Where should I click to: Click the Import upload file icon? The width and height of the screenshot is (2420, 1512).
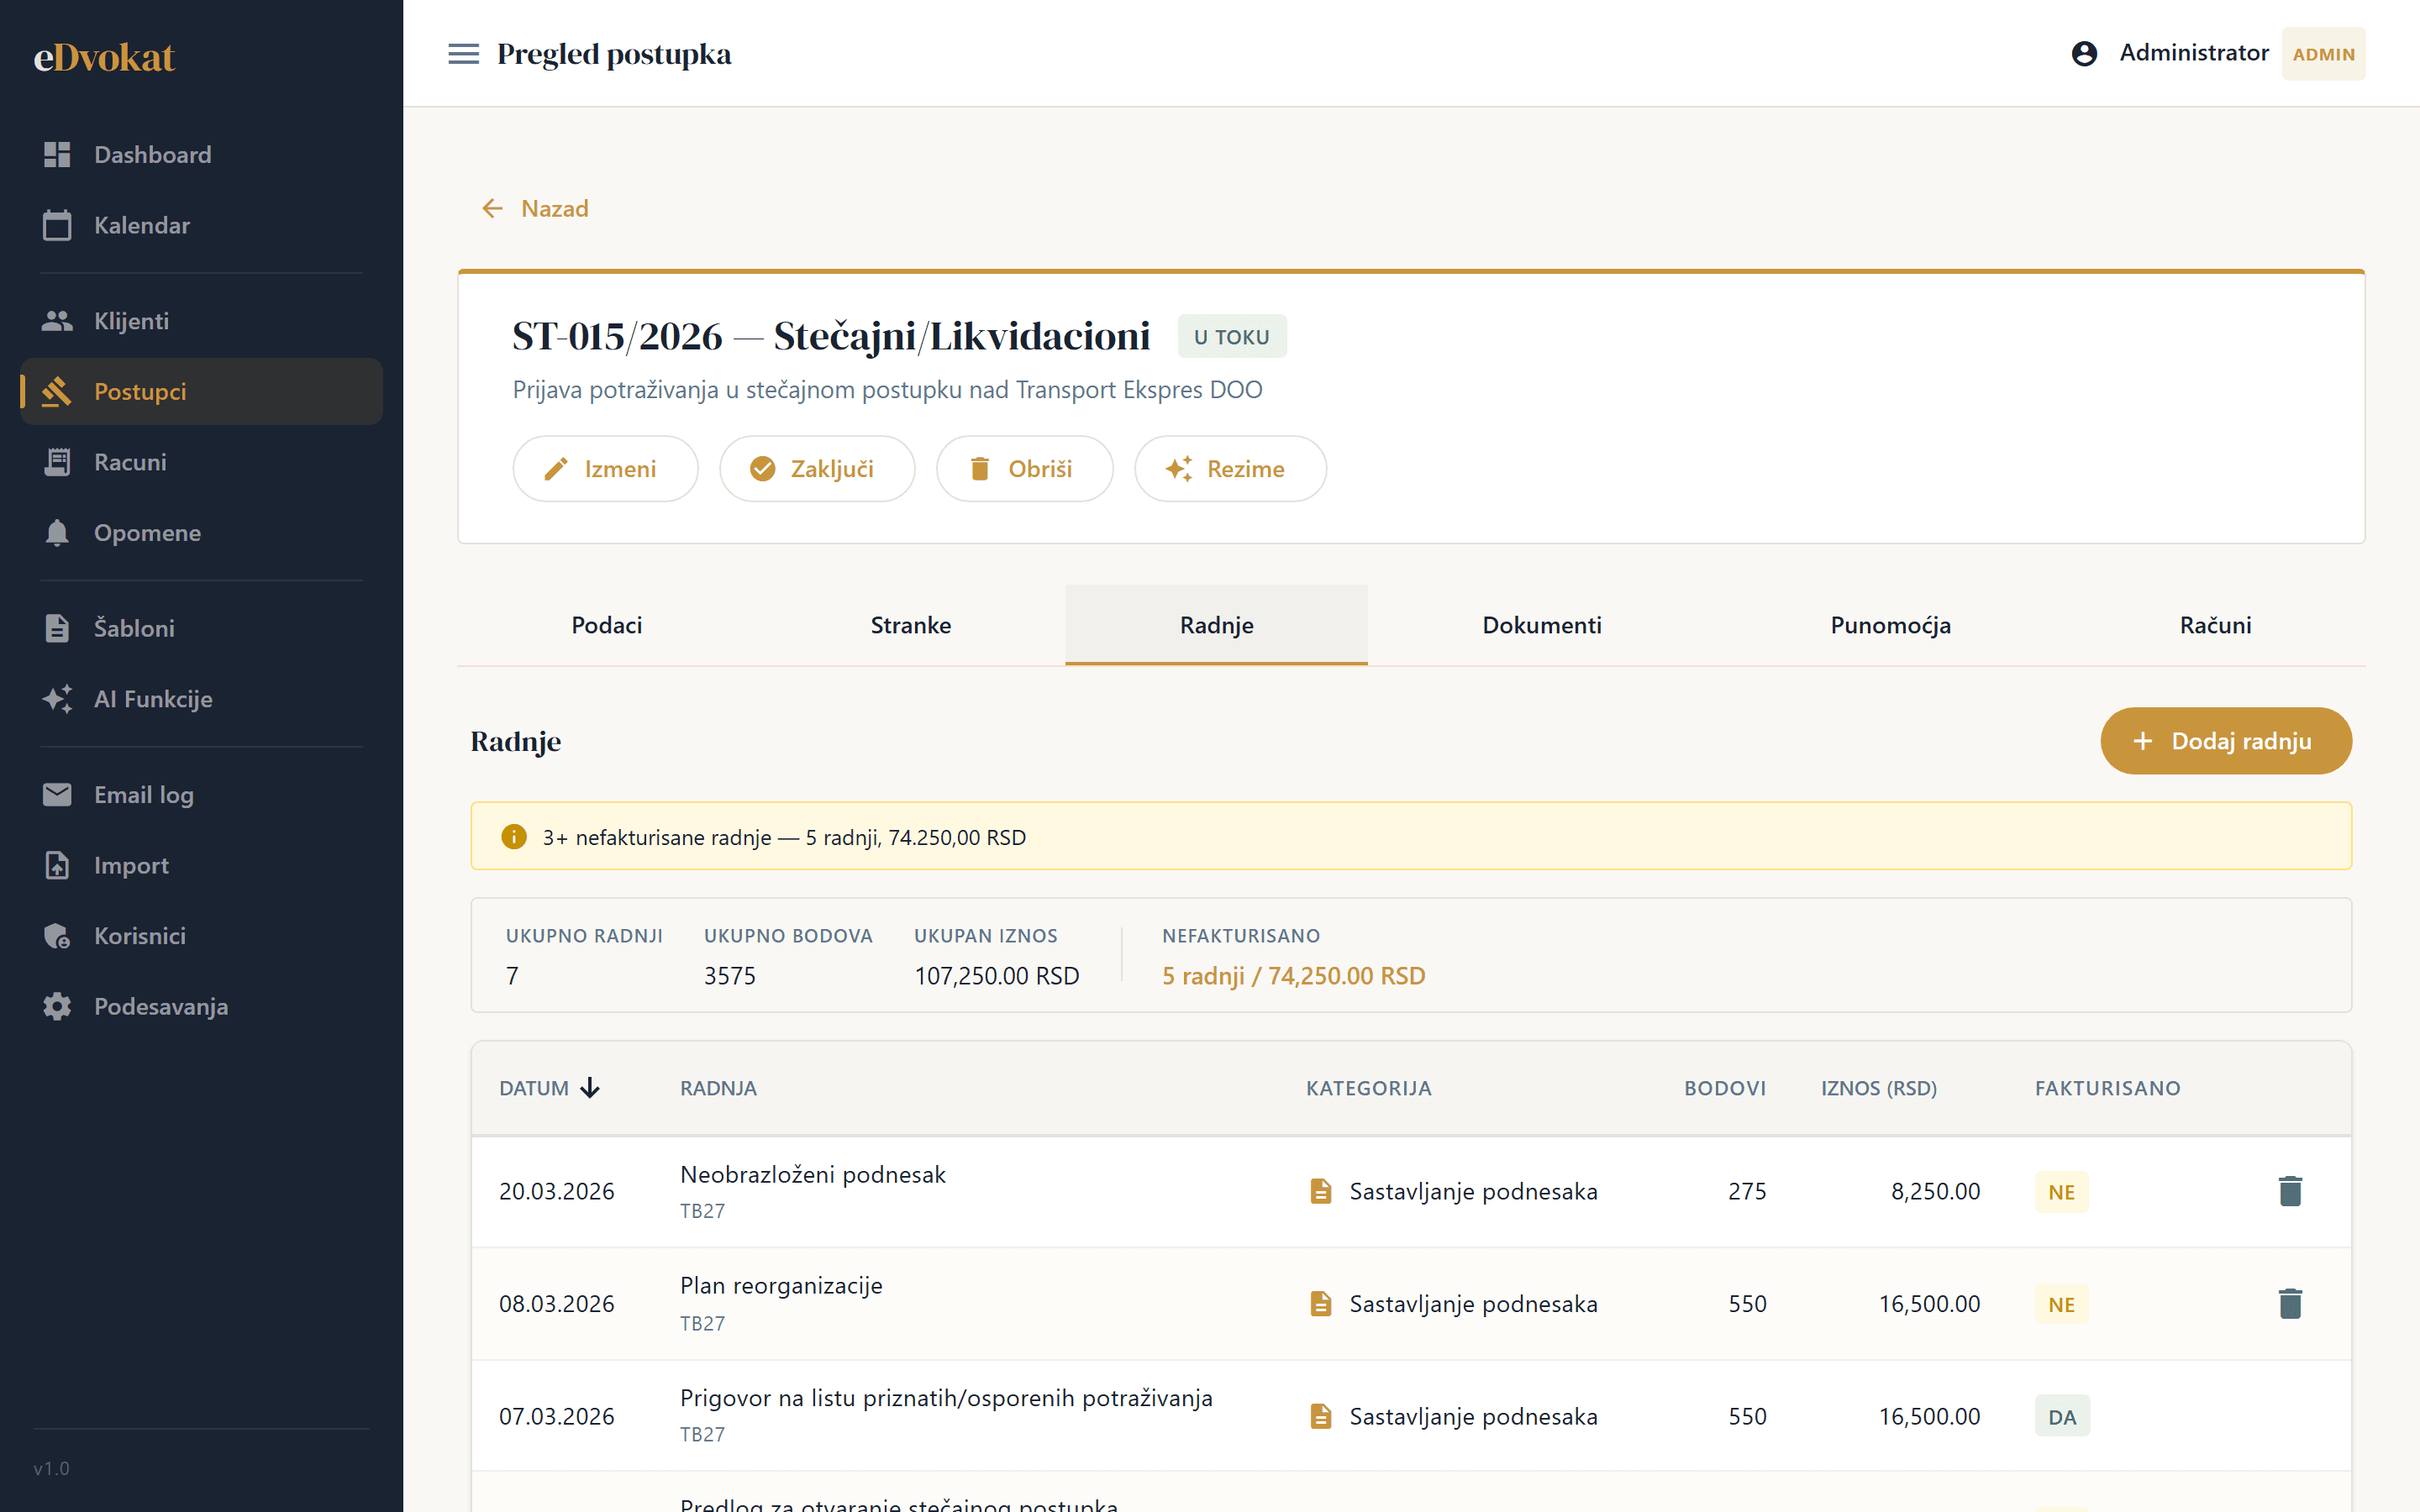[x=57, y=865]
